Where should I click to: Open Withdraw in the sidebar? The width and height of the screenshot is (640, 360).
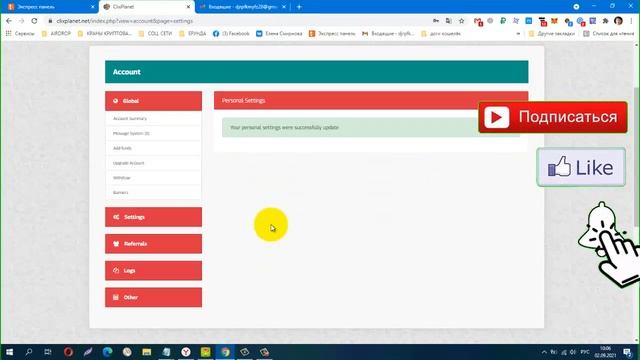(x=153, y=178)
